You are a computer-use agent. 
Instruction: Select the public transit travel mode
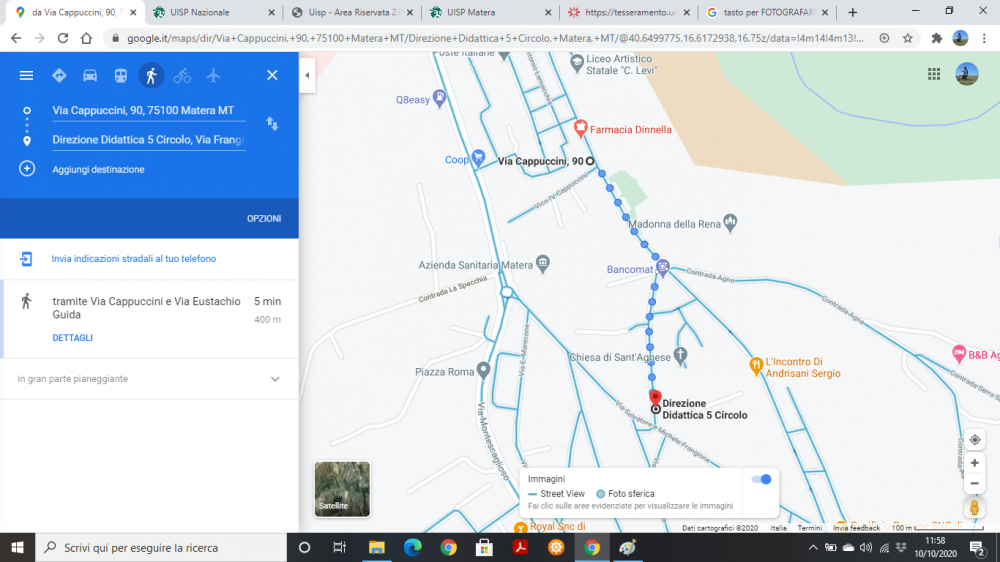pos(120,75)
